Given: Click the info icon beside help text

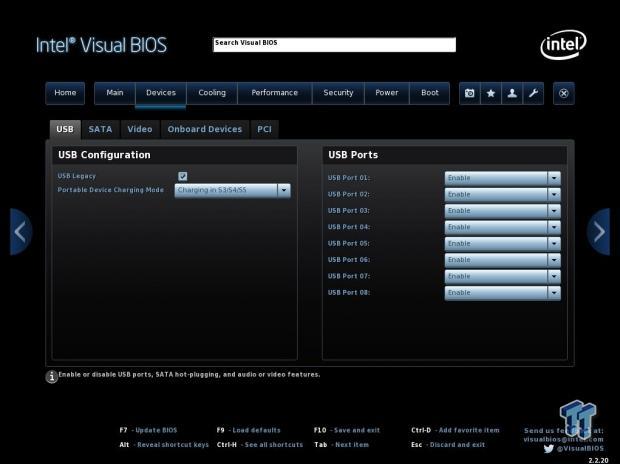Looking at the screenshot, I should pos(51,376).
